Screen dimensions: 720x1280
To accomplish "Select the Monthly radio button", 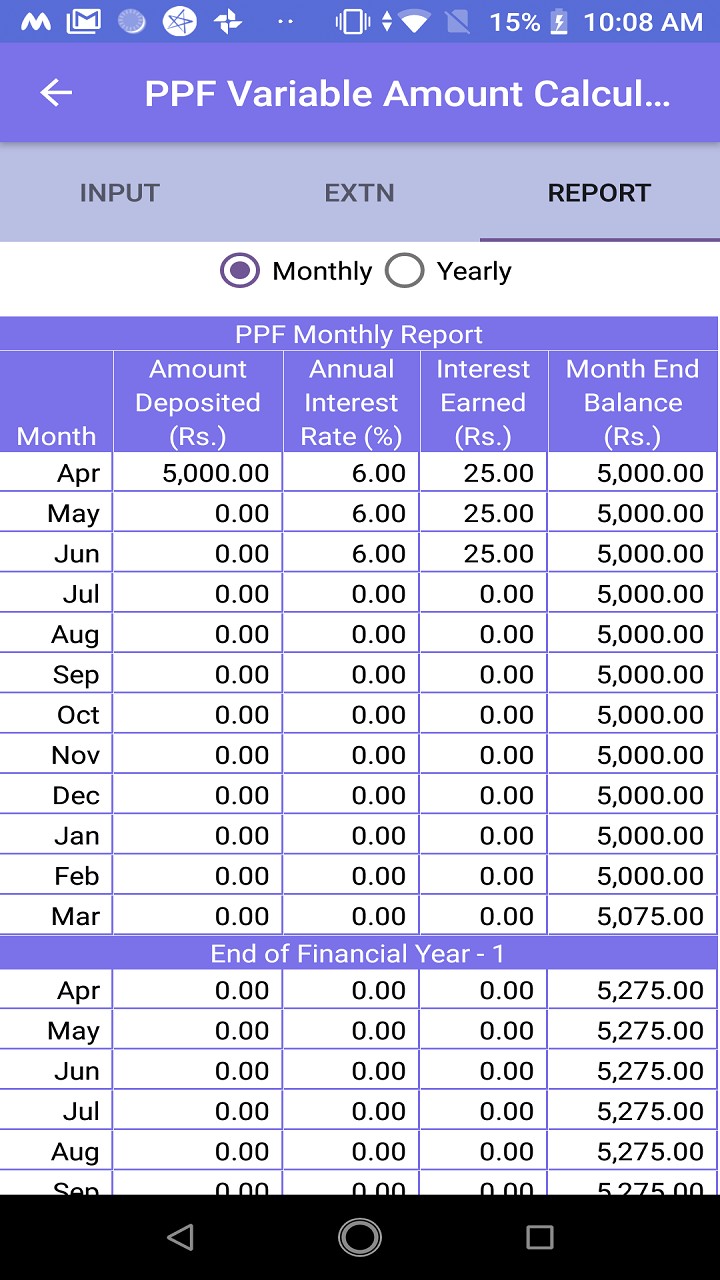I will click(240, 271).
